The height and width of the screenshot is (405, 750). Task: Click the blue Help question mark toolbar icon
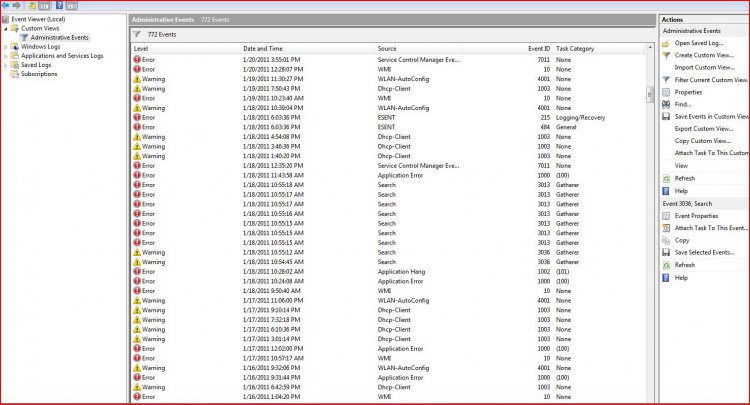click(59, 5)
